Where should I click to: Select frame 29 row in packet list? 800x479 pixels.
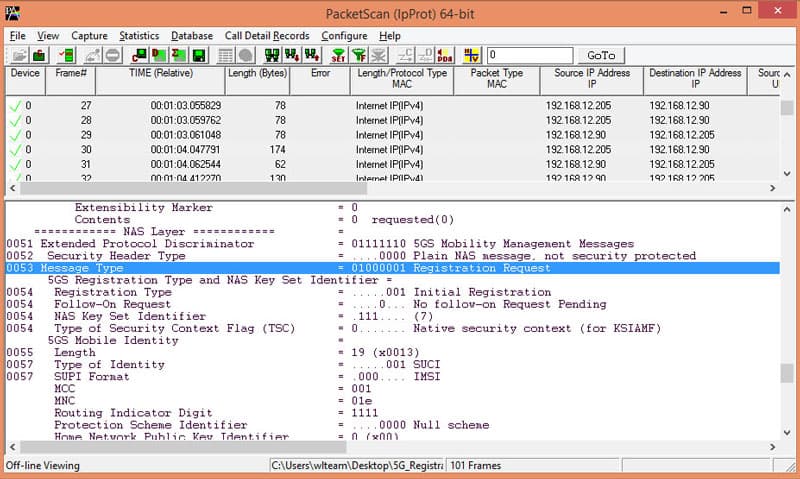(x=392, y=135)
